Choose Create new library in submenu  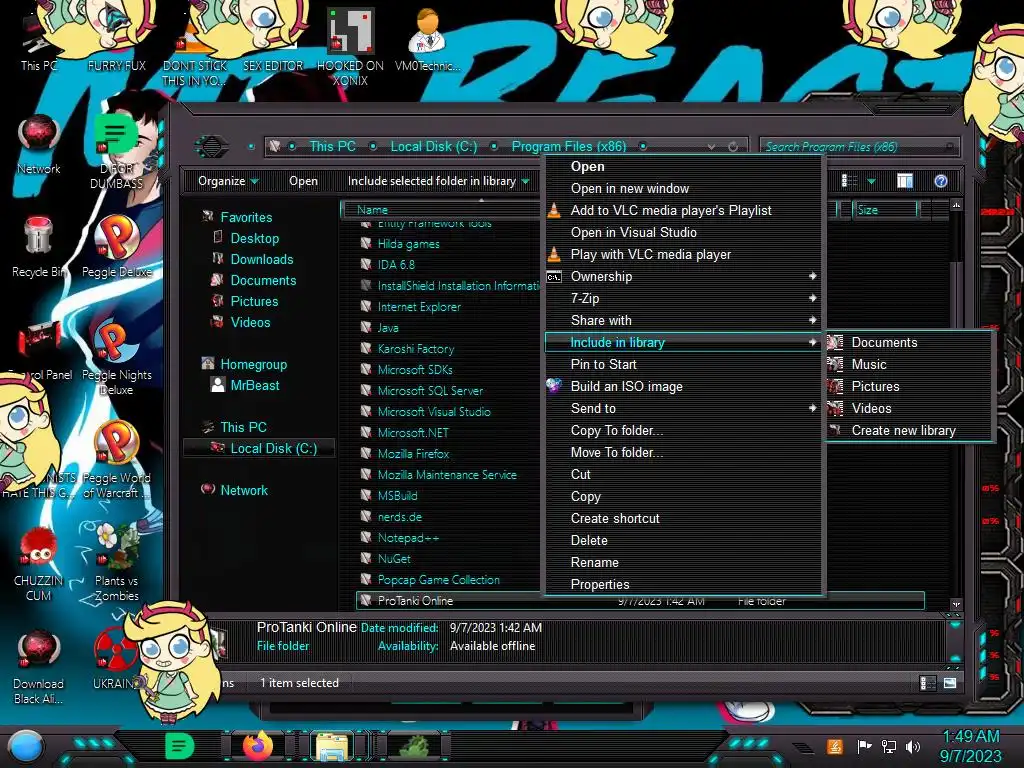click(909, 430)
